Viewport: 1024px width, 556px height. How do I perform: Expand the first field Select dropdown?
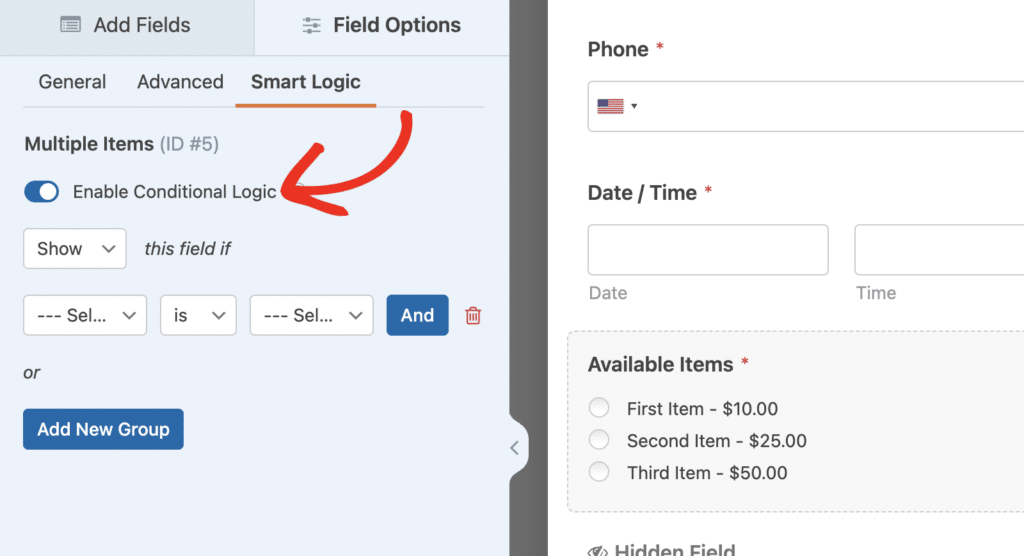tap(85, 315)
